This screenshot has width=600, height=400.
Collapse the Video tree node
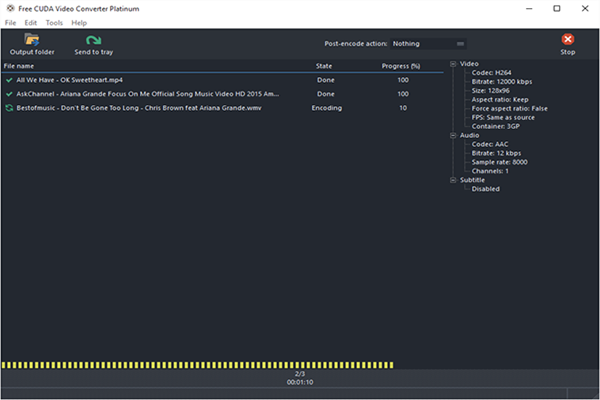point(453,63)
